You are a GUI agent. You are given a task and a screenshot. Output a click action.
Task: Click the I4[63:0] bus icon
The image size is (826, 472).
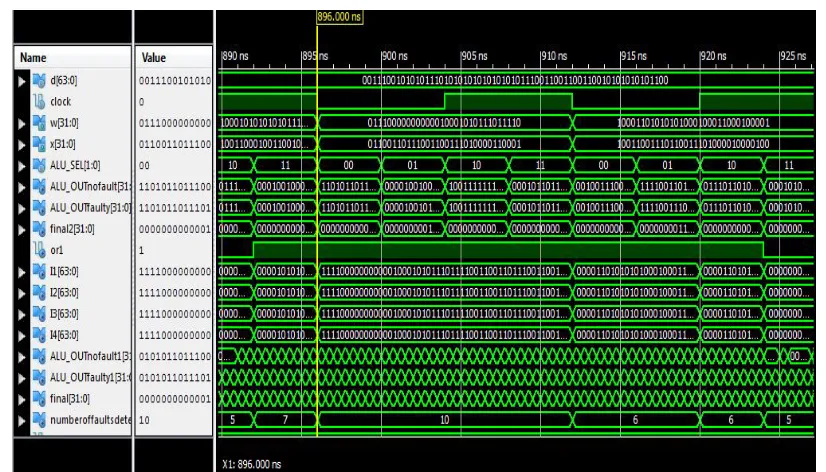39,335
